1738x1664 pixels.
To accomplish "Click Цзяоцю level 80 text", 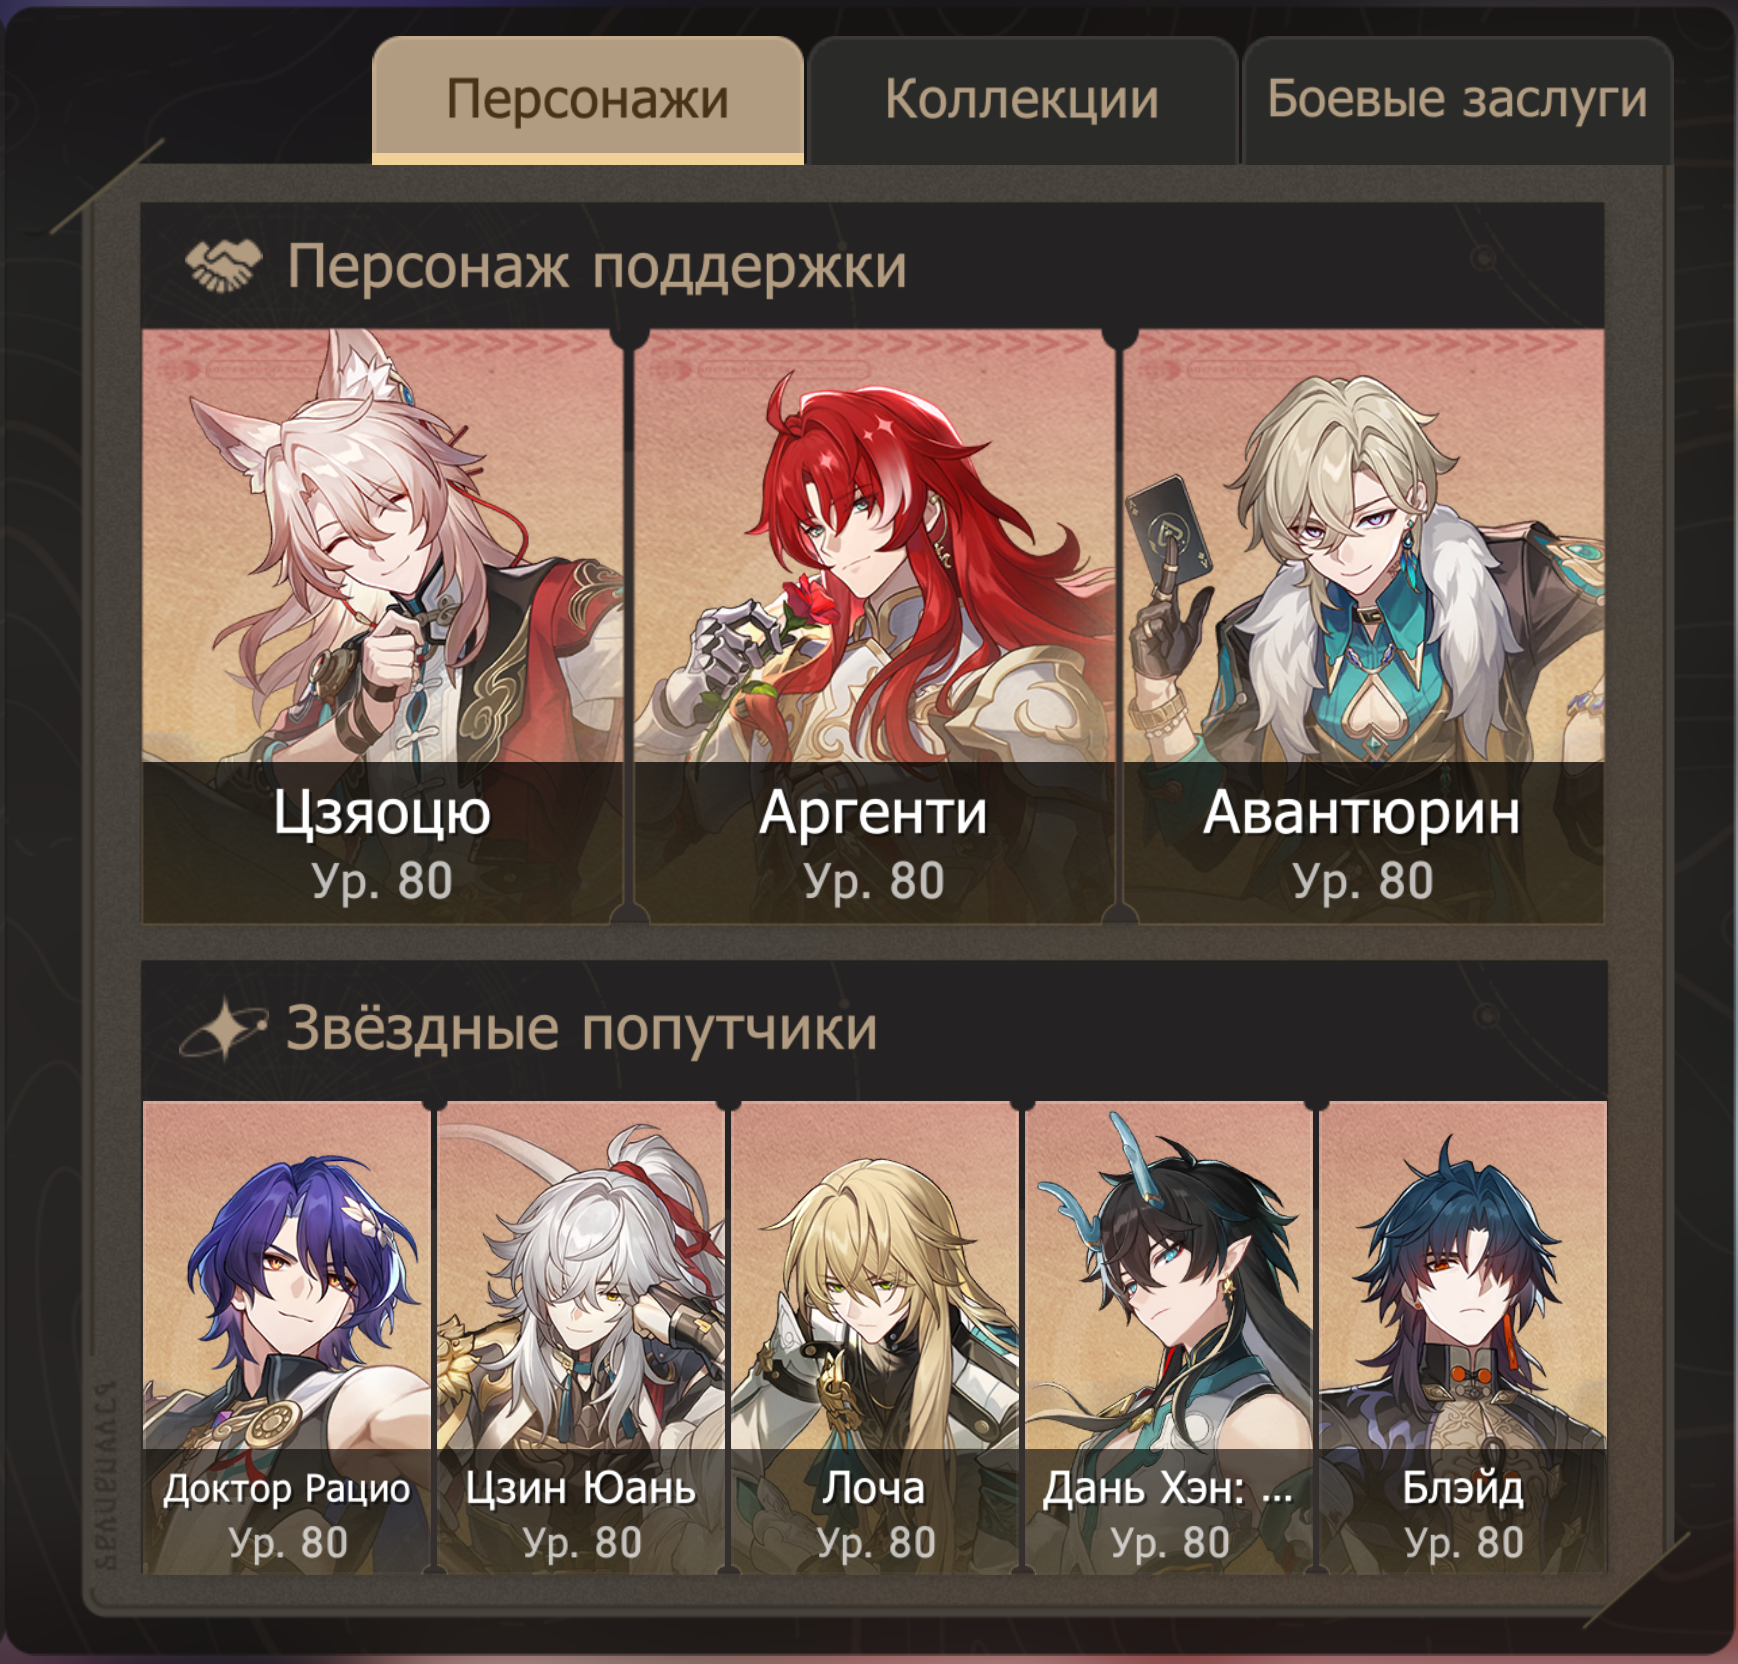I will (x=382, y=881).
